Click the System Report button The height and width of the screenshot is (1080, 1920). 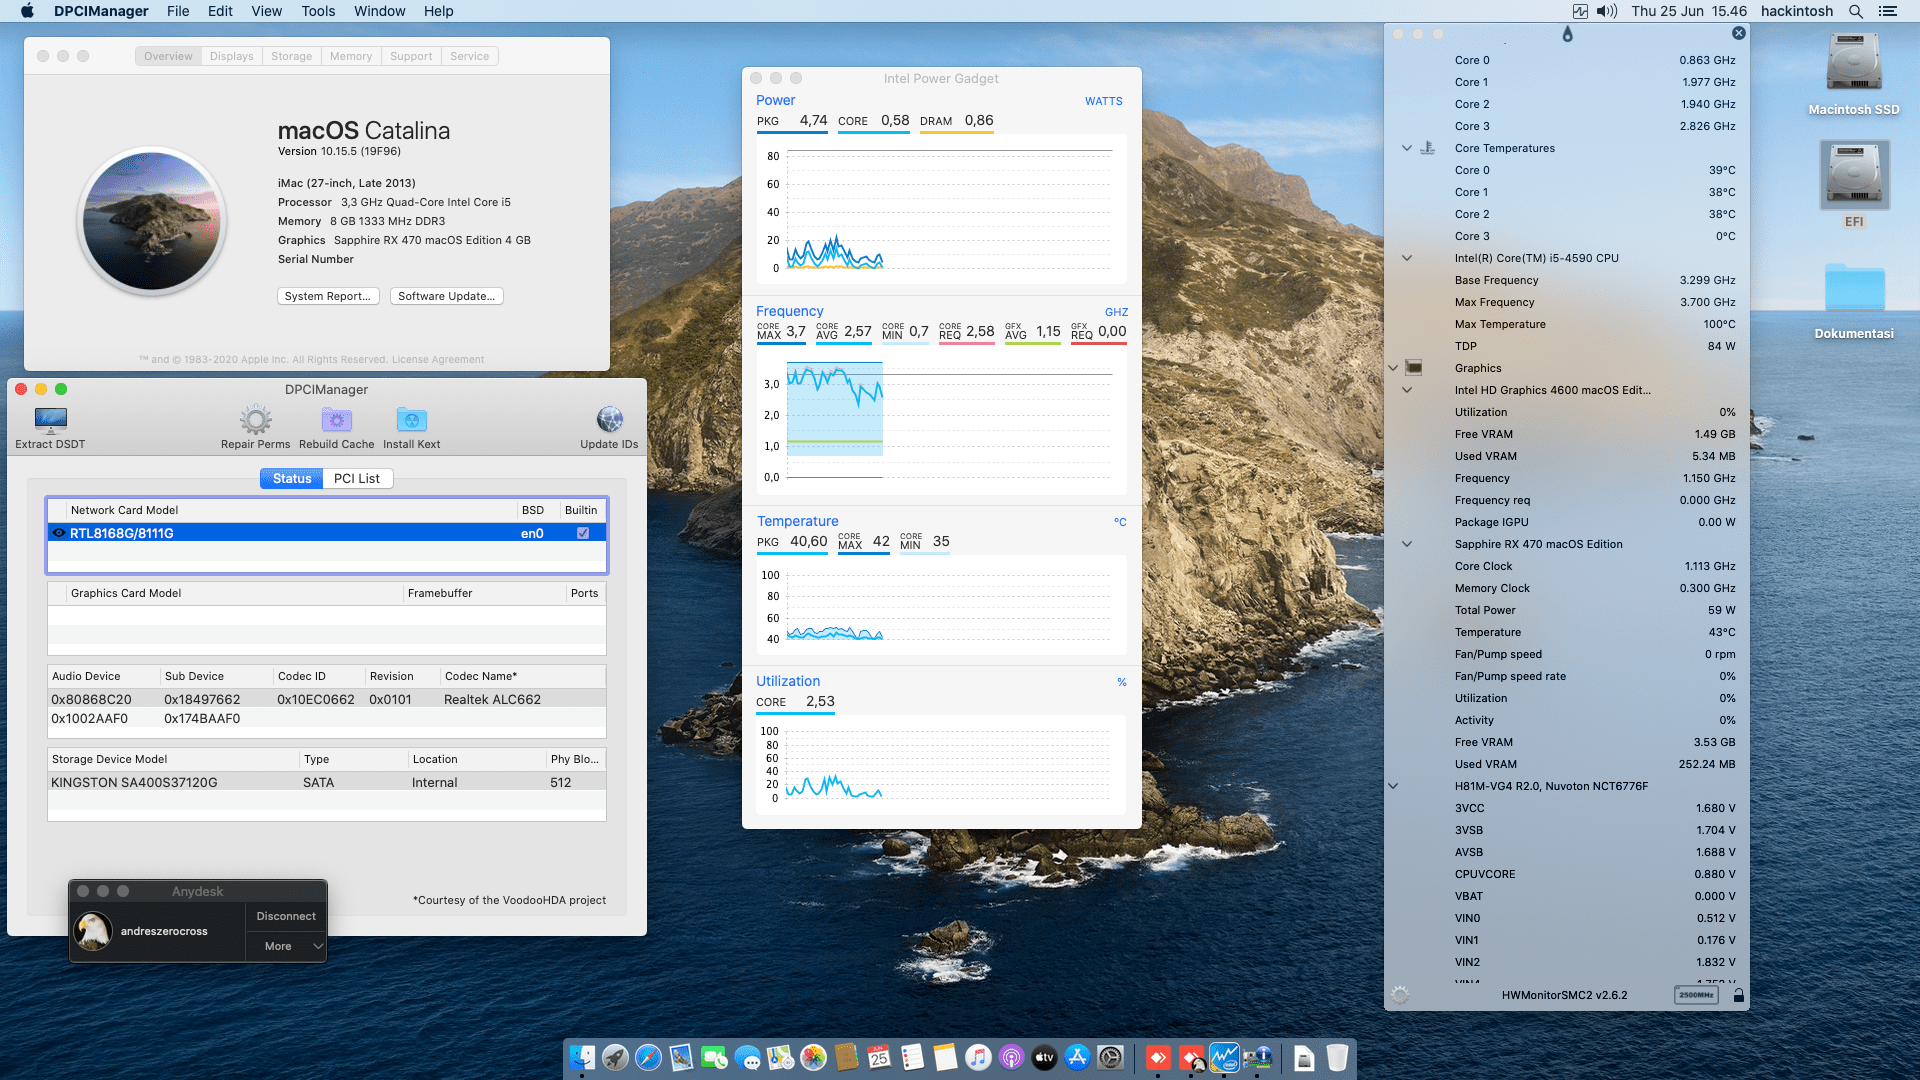(x=328, y=296)
